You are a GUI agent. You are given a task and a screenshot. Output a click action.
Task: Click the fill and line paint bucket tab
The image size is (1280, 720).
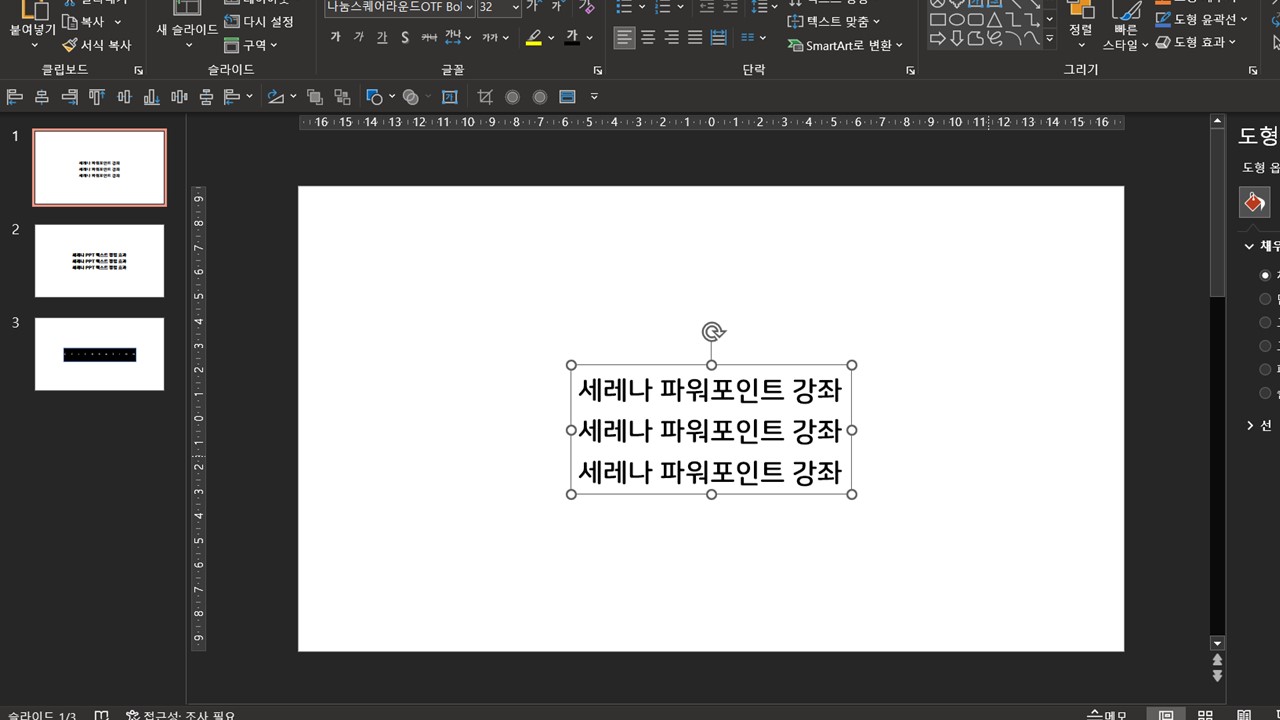tap(1254, 203)
